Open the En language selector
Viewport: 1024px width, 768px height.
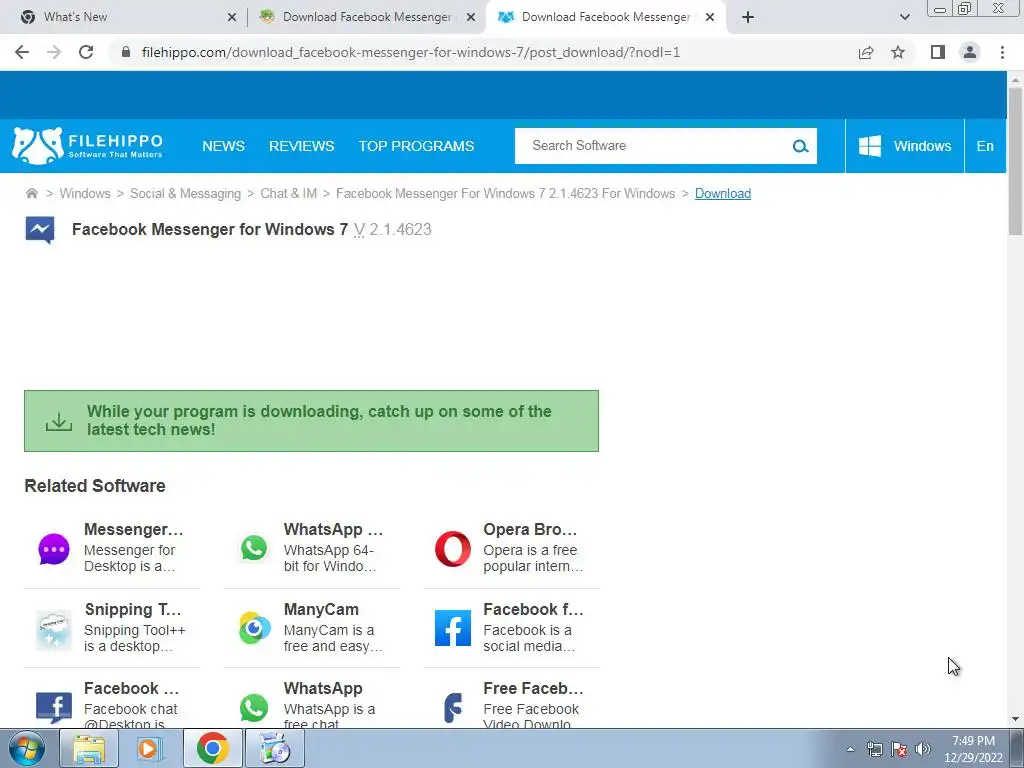[x=985, y=146]
